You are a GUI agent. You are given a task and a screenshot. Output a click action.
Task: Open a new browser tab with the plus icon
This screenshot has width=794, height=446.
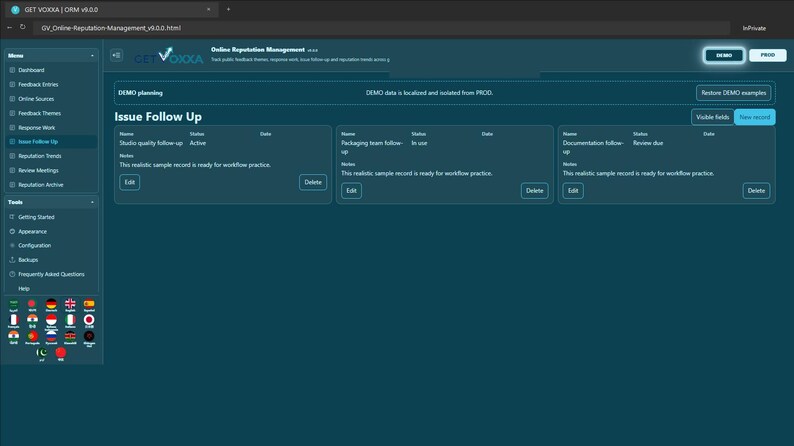[x=228, y=9]
